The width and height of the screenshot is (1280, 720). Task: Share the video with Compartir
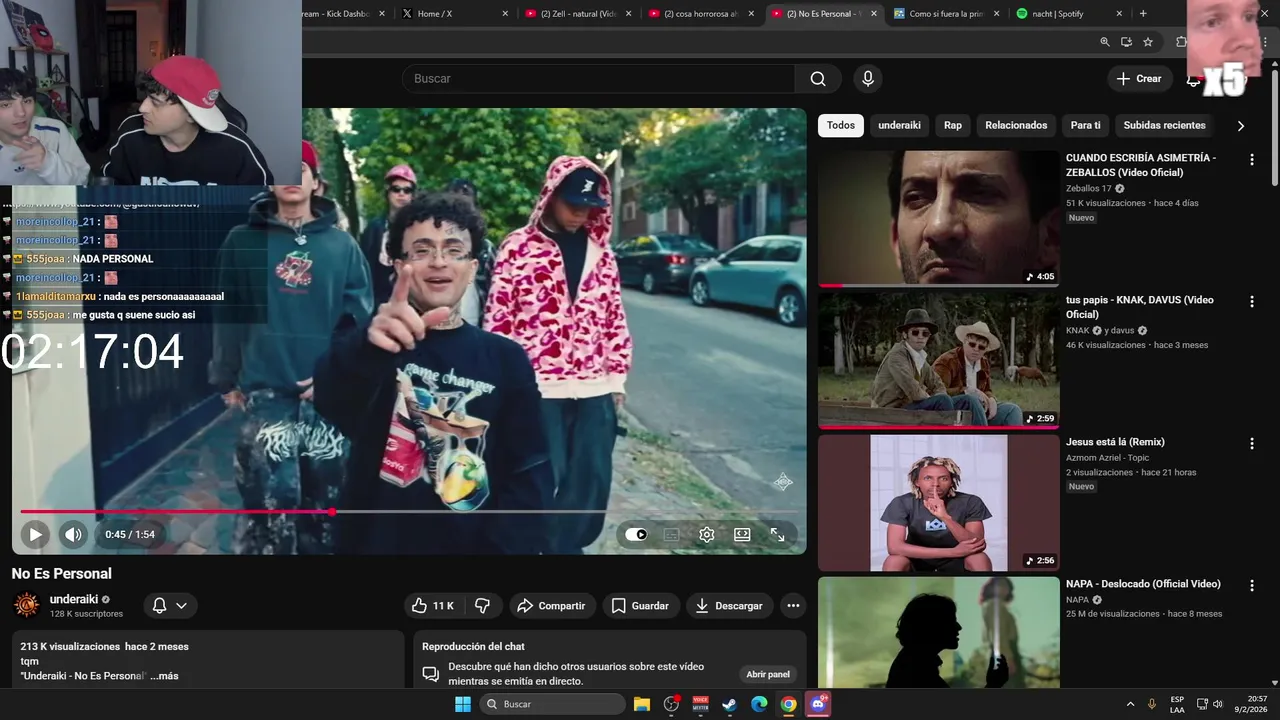552,606
